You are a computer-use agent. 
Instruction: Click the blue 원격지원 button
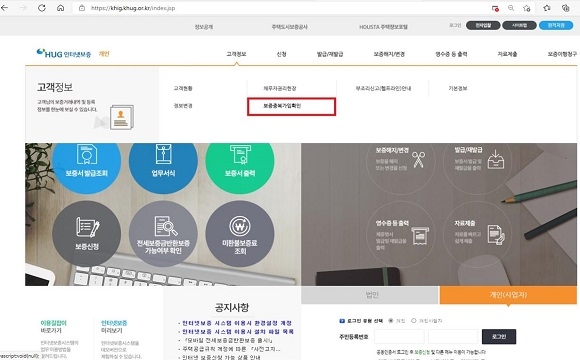click(556, 25)
